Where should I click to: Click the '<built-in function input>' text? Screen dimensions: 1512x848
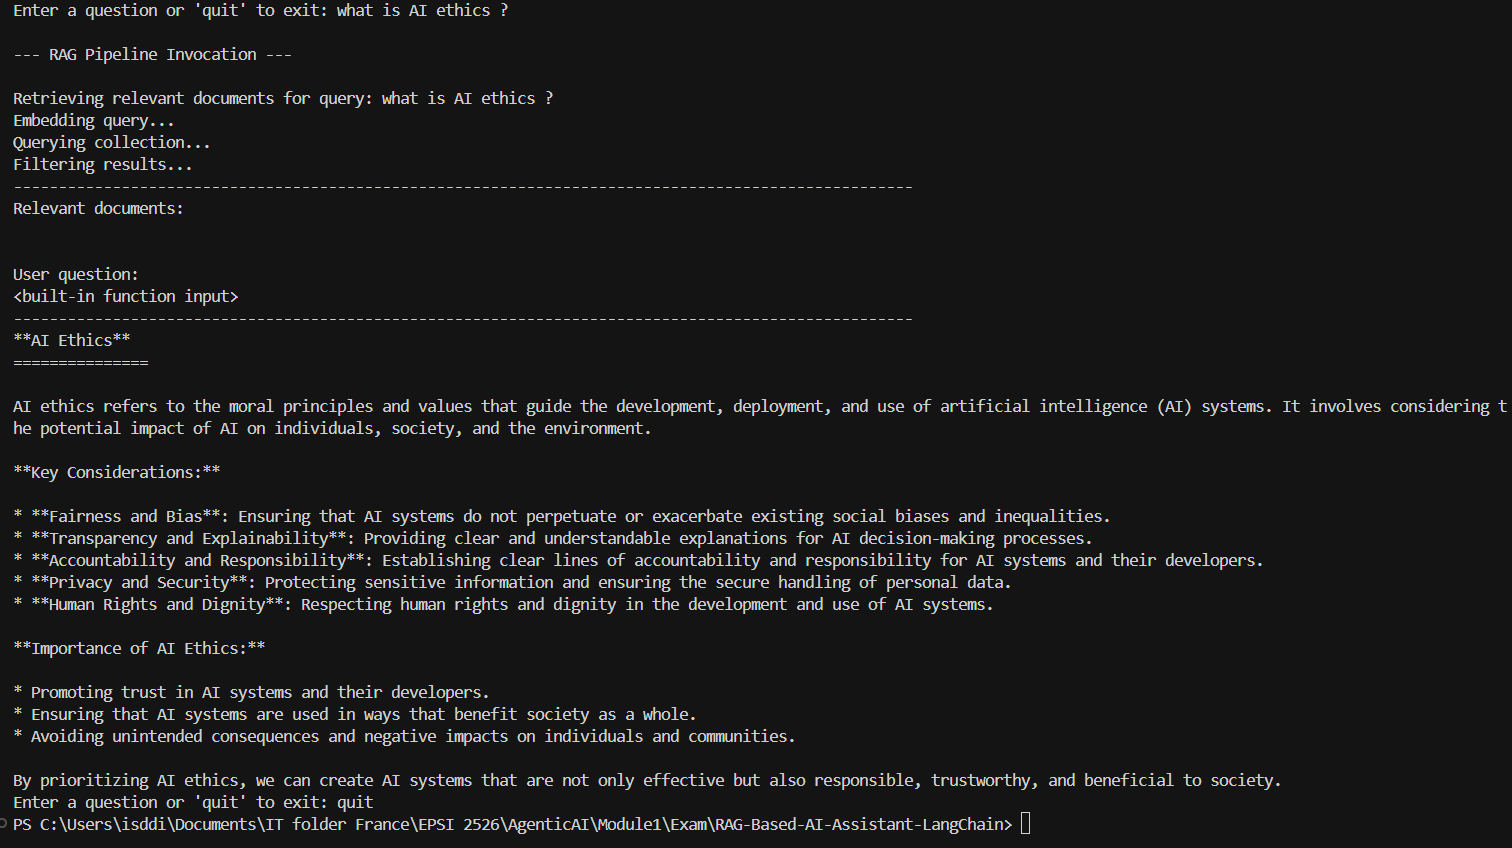[126, 296]
